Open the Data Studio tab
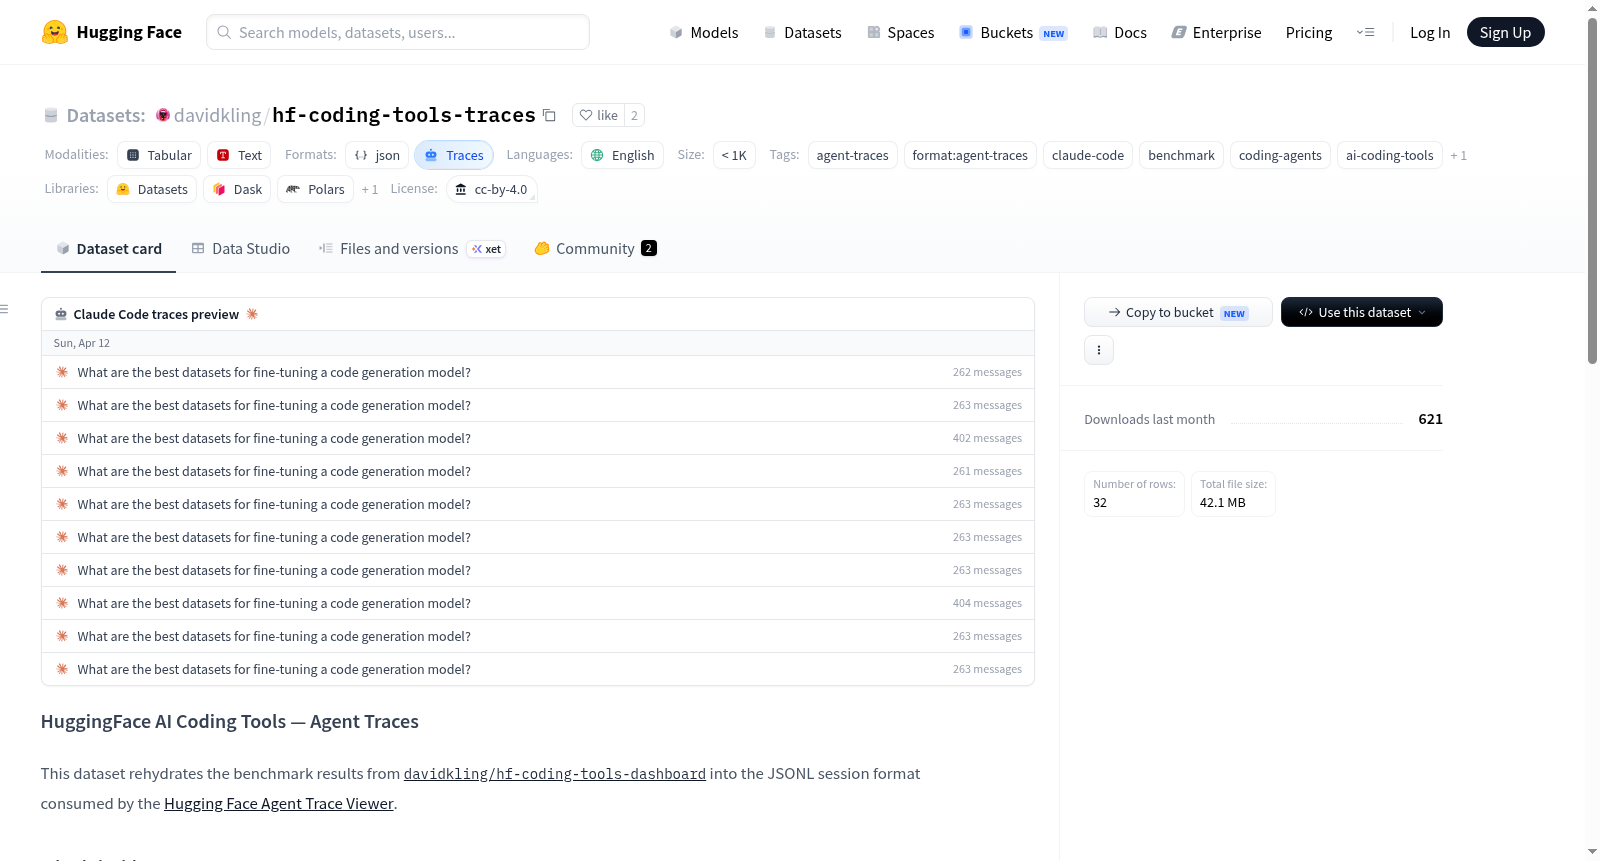 241,248
